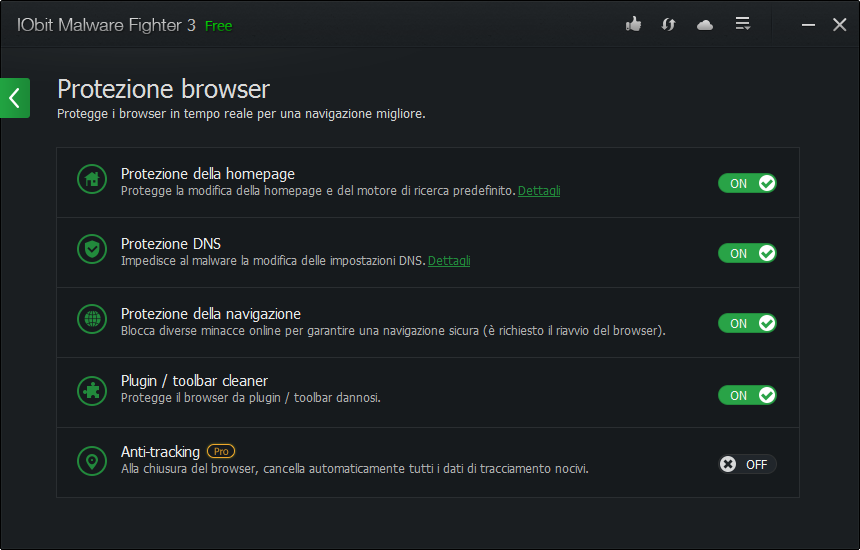The height and width of the screenshot is (550, 860).
Task: Click the refresh update icon in title bar
Action: point(669,24)
